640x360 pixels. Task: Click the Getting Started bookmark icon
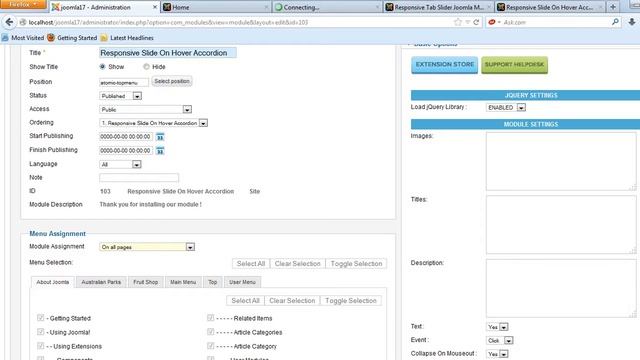click(51, 38)
